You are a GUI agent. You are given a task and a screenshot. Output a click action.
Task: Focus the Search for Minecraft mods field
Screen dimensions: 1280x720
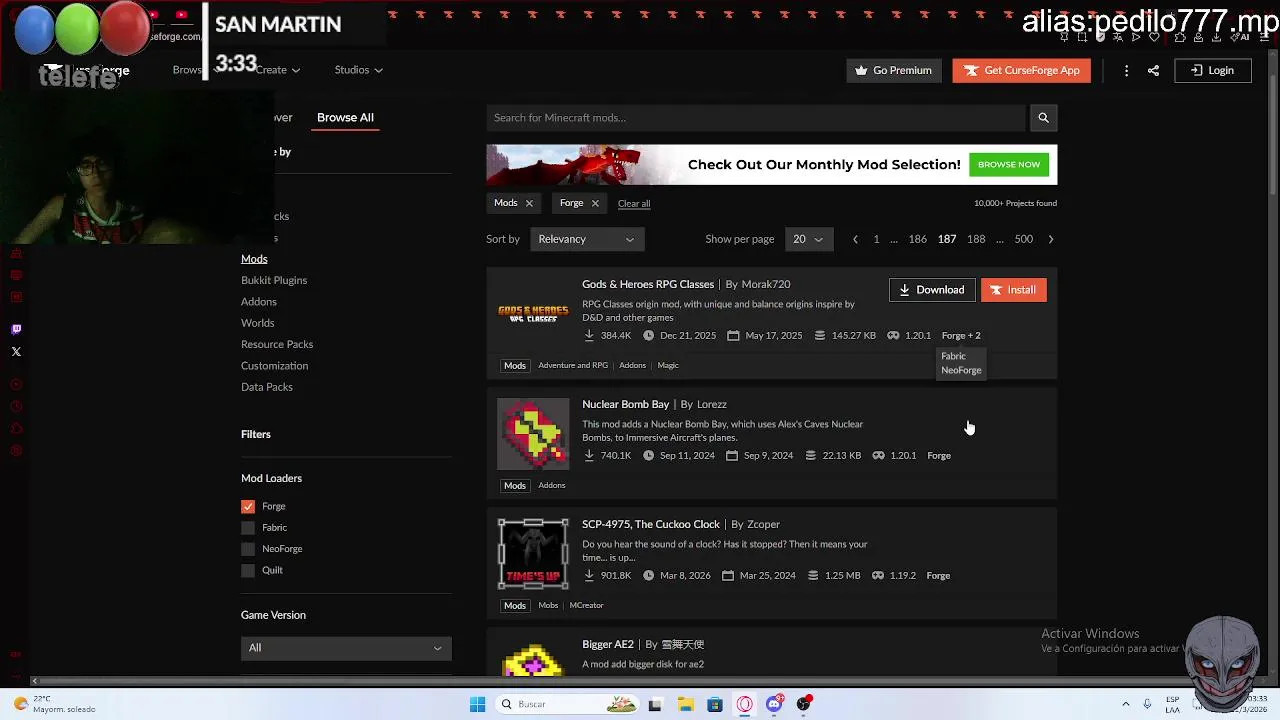click(x=757, y=118)
